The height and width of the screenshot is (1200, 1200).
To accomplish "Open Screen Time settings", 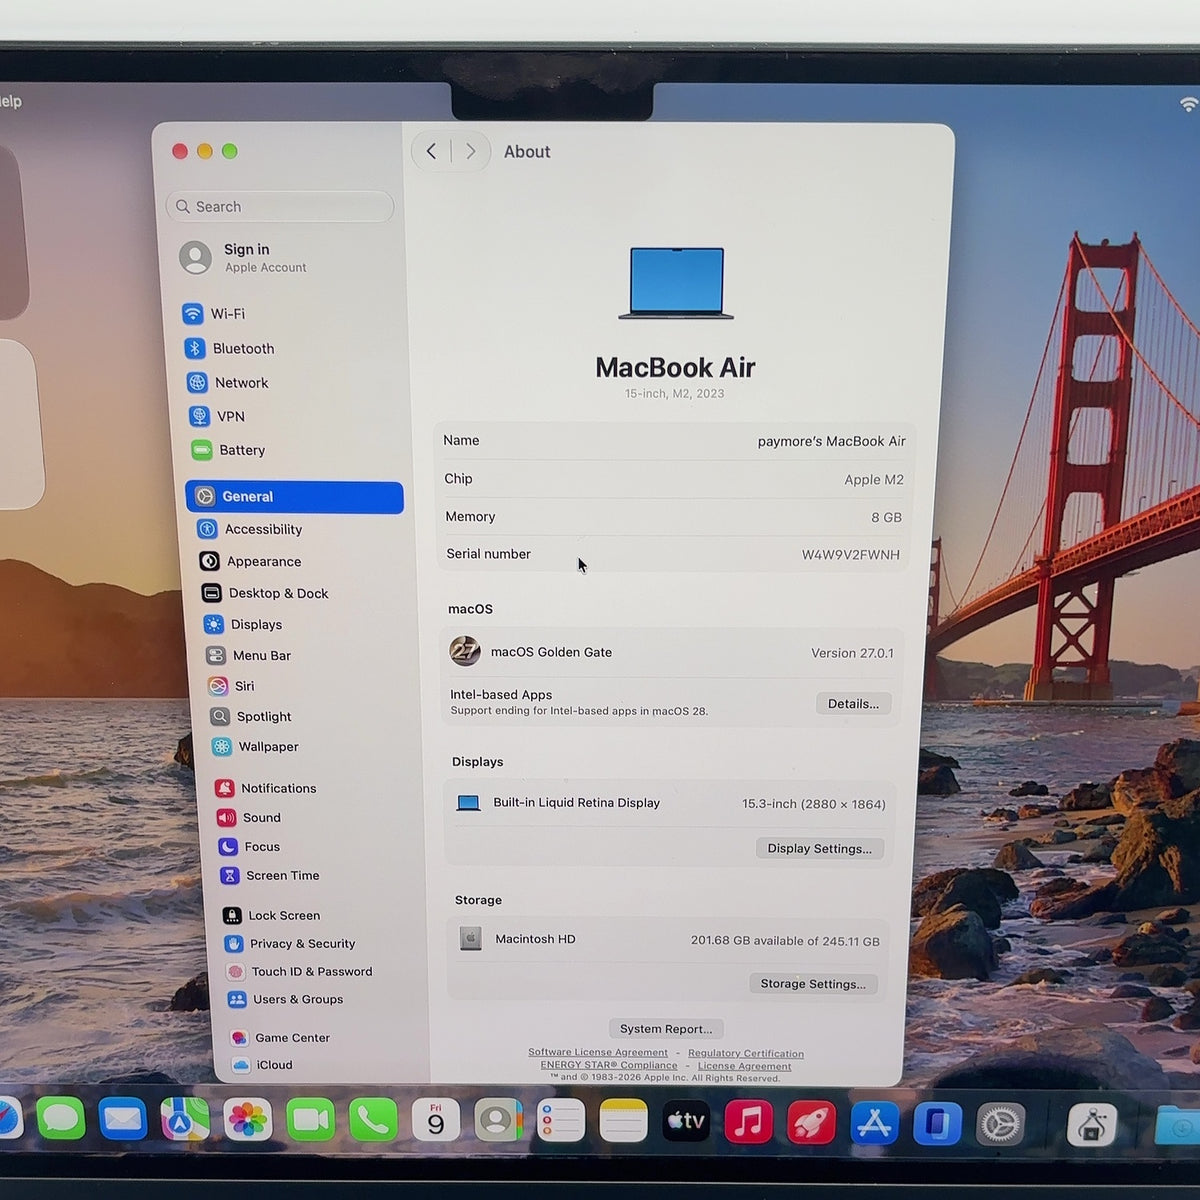I will point(270,875).
